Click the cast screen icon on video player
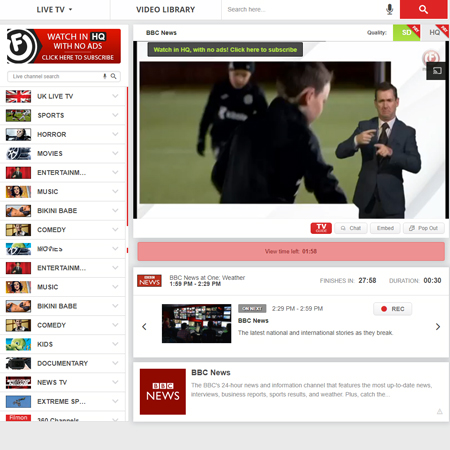 click(x=437, y=71)
